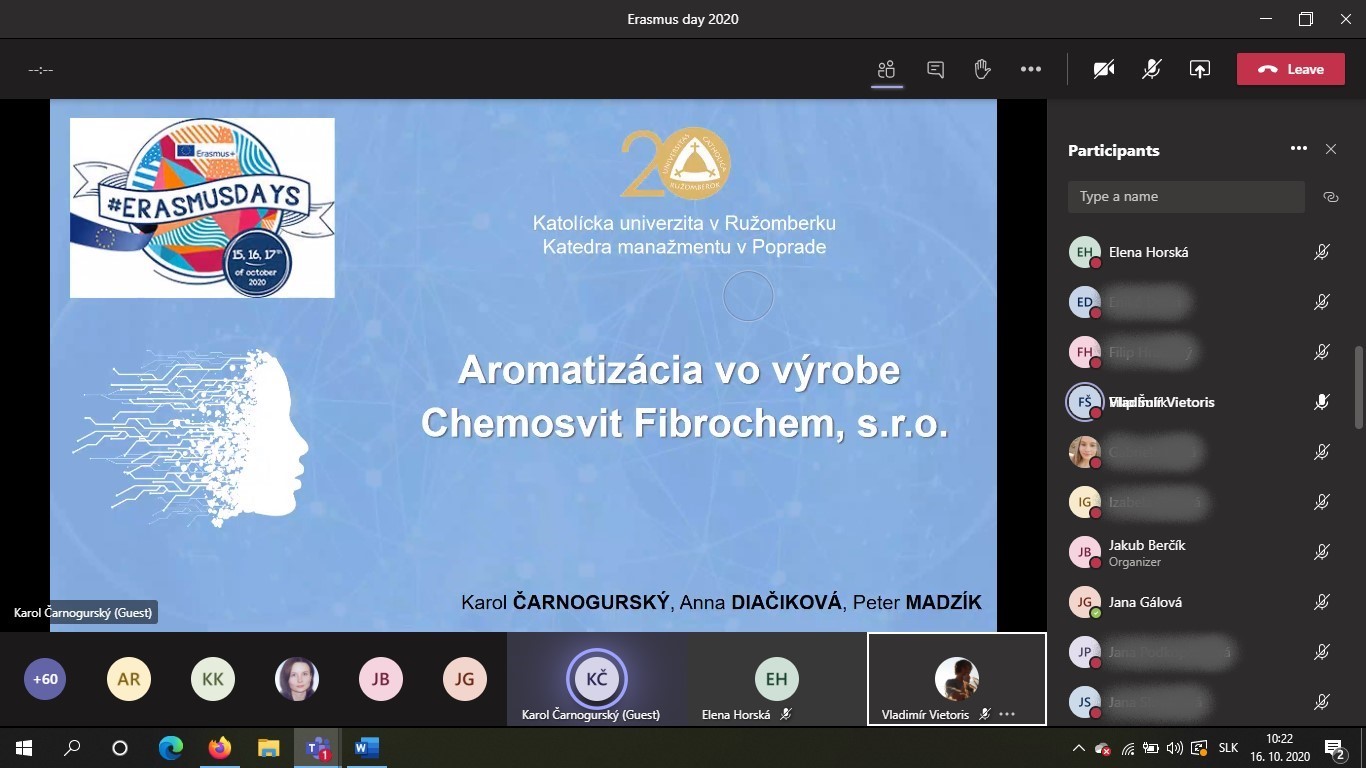1366x768 pixels.
Task: Copy the meeting join link icon
Action: coord(1330,197)
